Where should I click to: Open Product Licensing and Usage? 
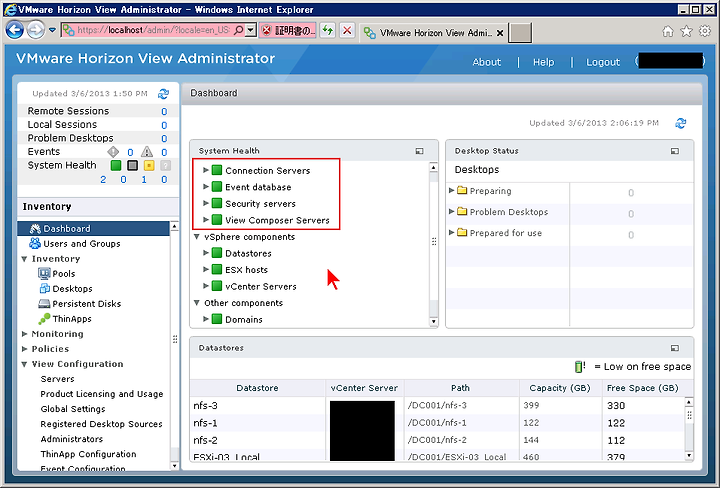(x=102, y=394)
